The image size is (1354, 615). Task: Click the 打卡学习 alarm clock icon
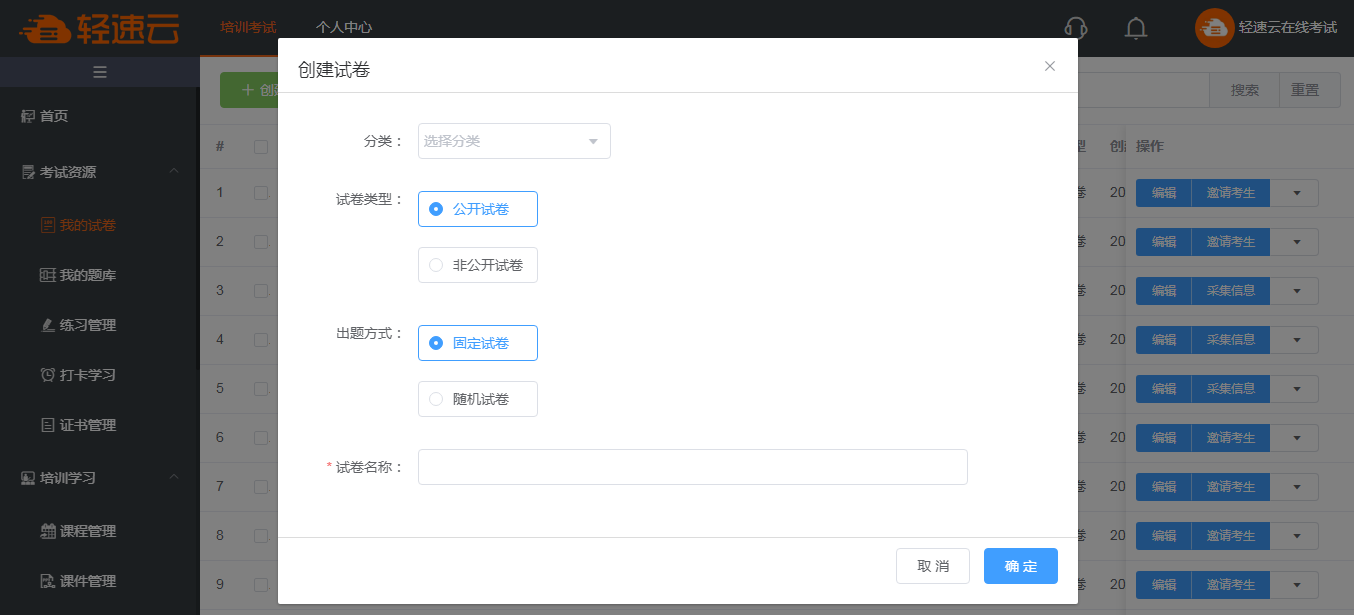pyautogui.click(x=47, y=375)
